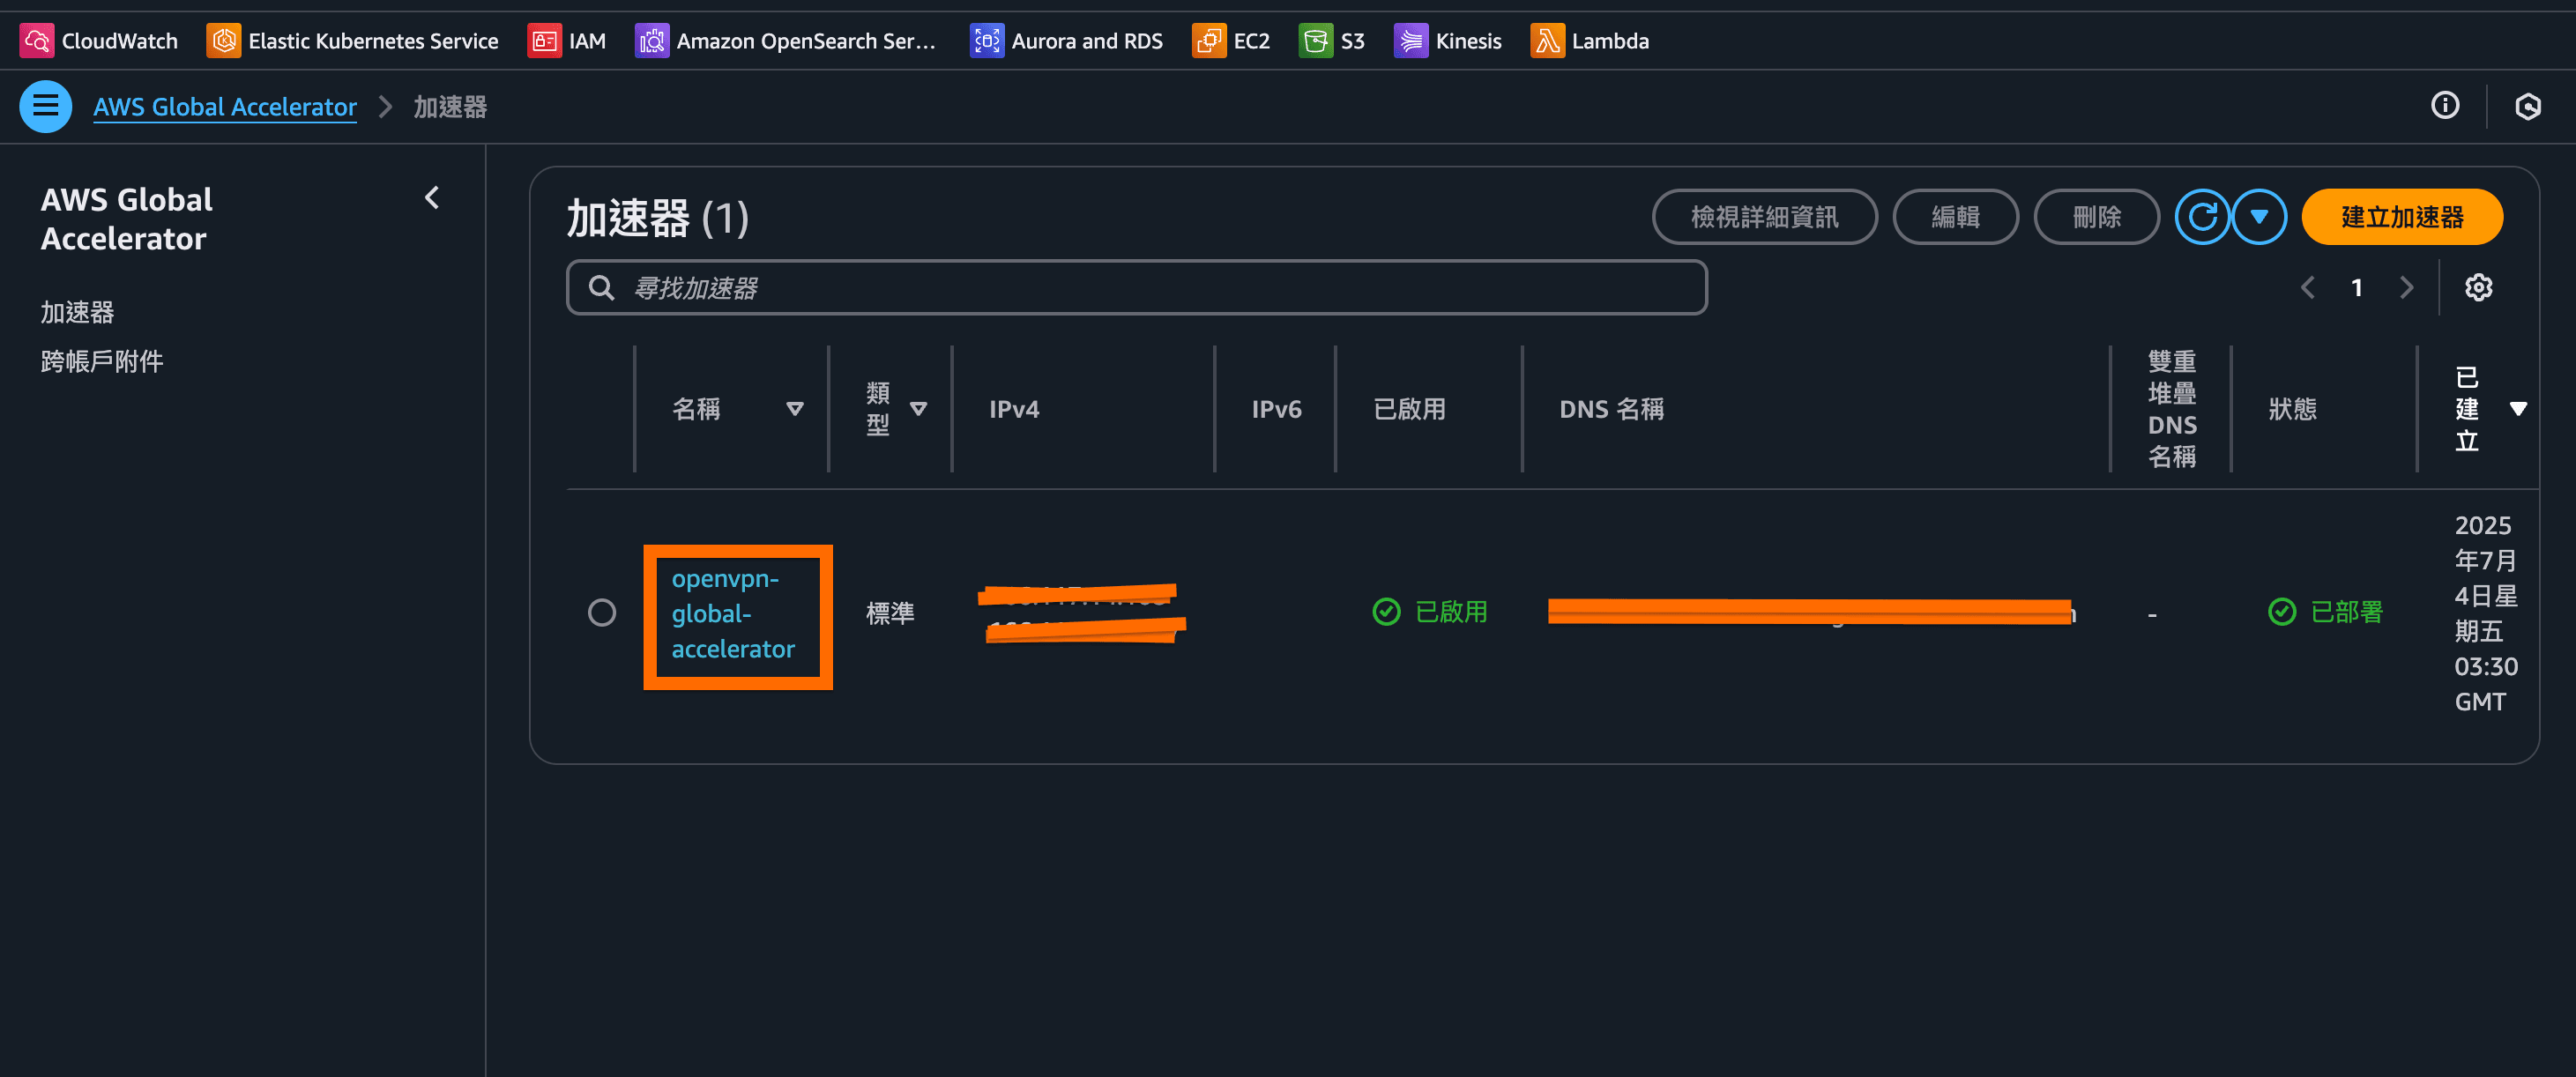Open Elastic Kubernetes Service shortcut
The height and width of the screenshot is (1077, 2576).
(223, 41)
